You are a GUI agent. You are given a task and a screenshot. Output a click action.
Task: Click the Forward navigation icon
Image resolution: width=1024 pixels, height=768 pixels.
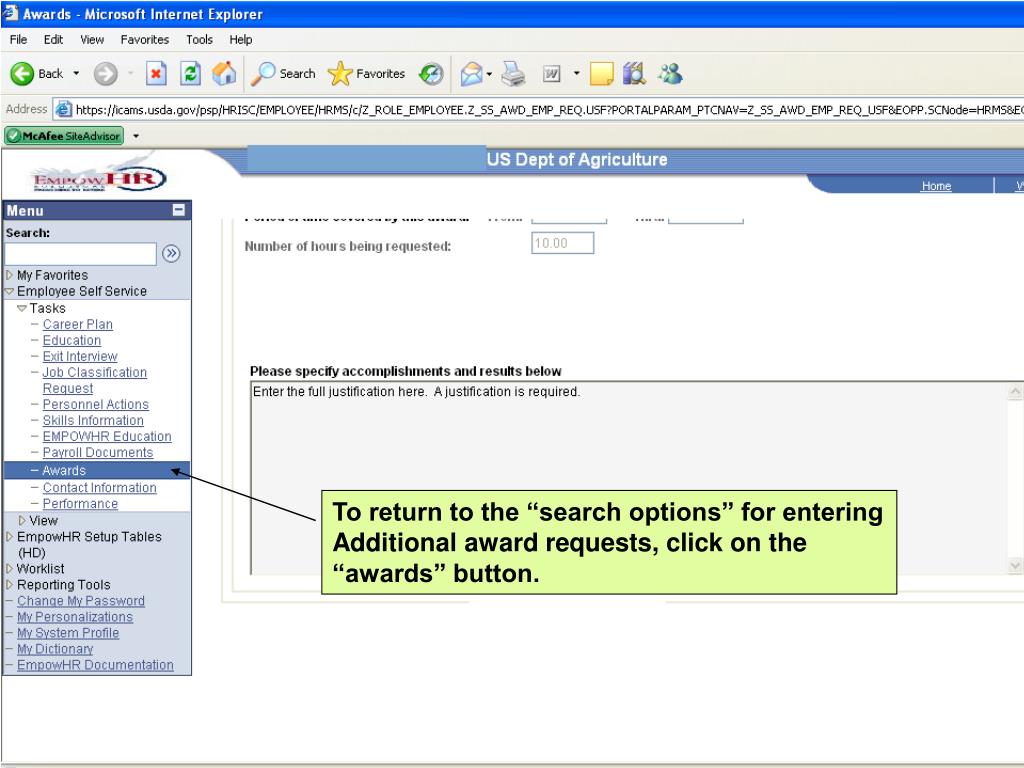(104, 74)
